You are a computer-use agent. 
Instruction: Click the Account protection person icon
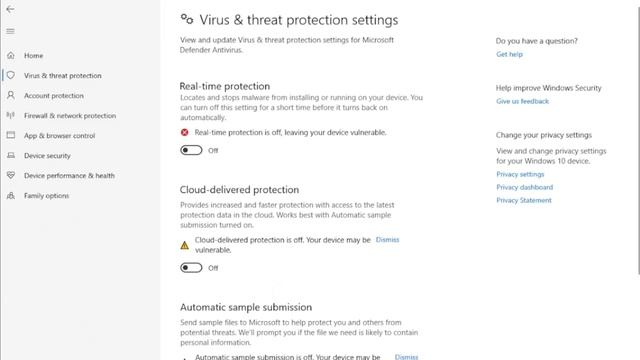(11, 95)
